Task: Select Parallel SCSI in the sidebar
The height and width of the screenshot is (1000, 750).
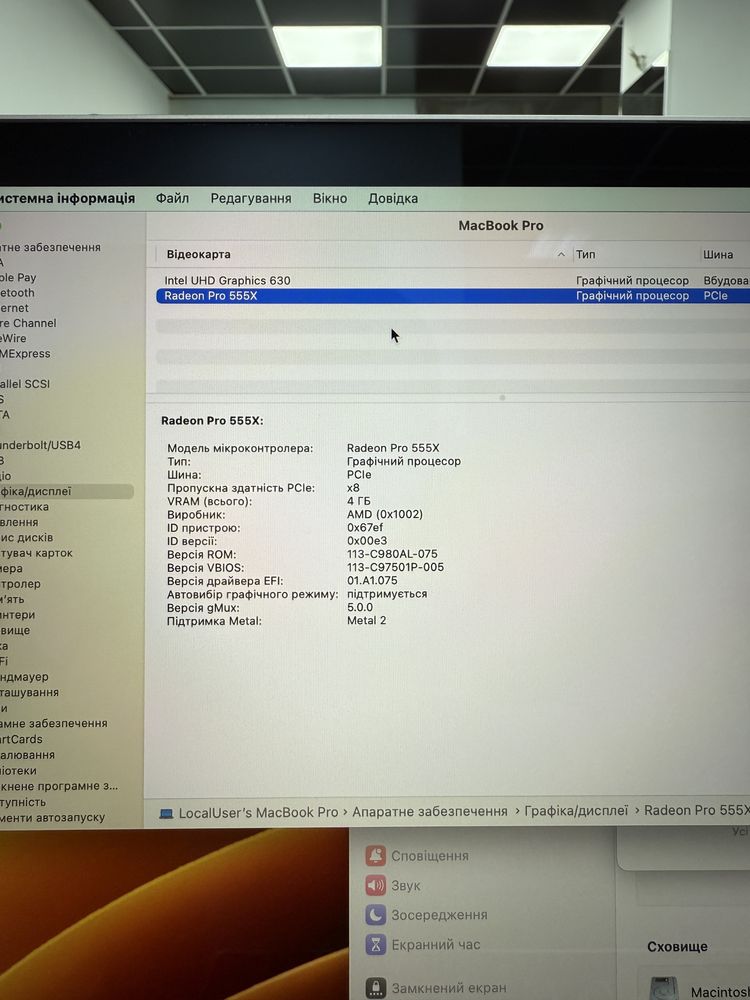Action: tap(25, 384)
